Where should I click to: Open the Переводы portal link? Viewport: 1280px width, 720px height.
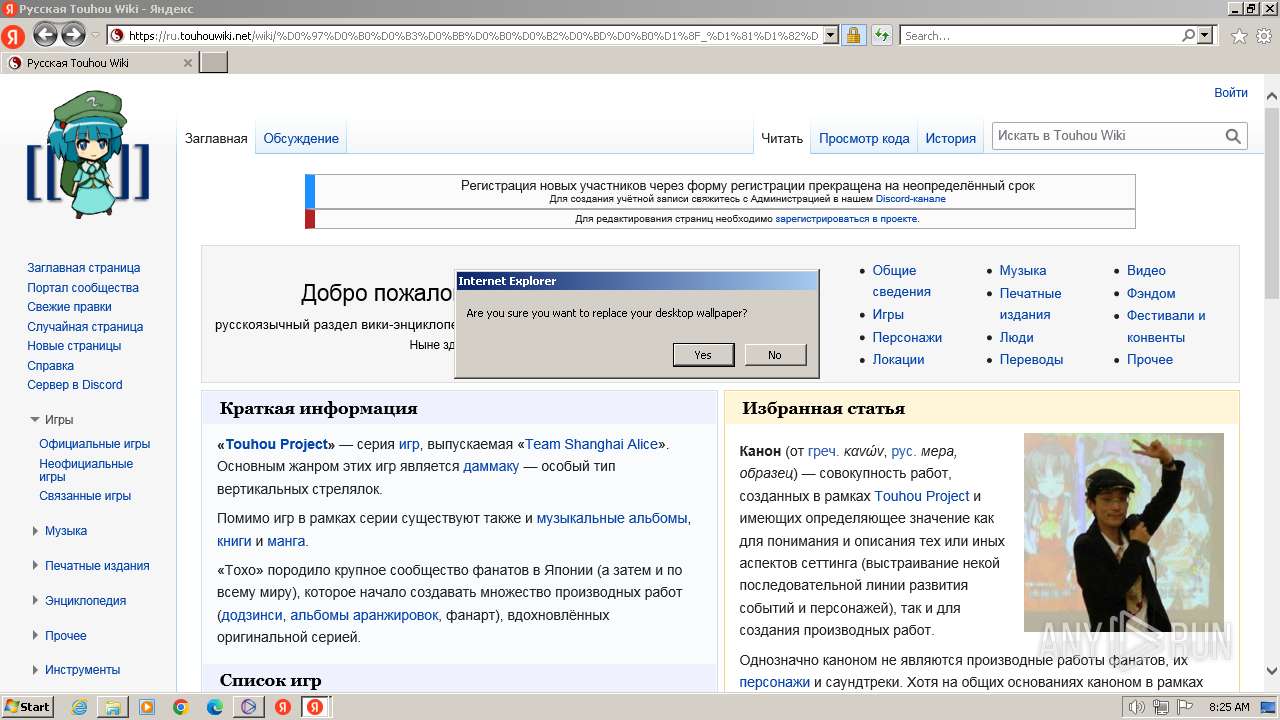pyautogui.click(x=1031, y=360)
